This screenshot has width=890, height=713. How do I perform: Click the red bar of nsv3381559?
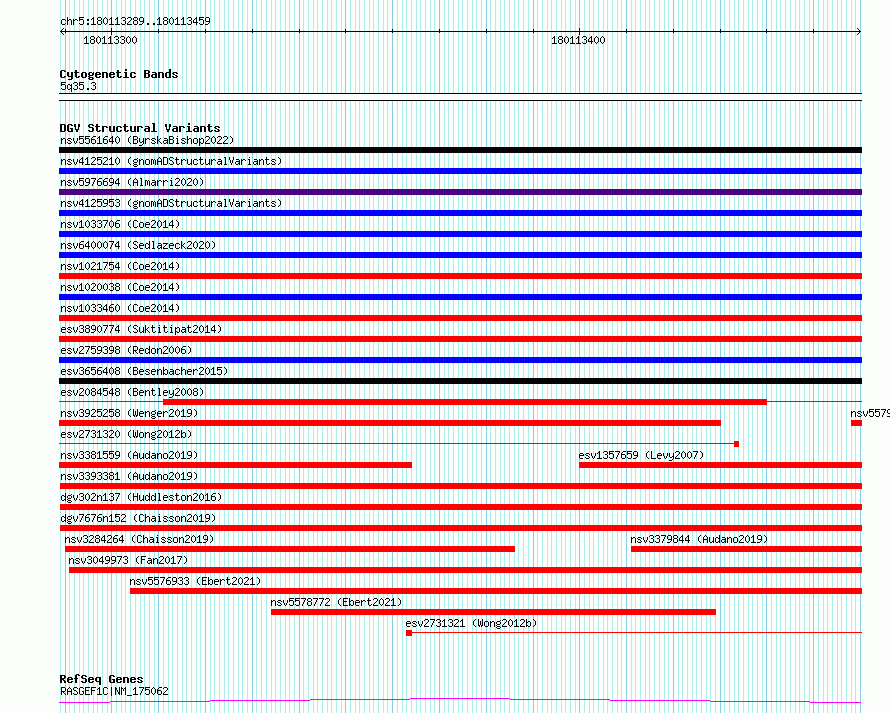pos(236,465)
